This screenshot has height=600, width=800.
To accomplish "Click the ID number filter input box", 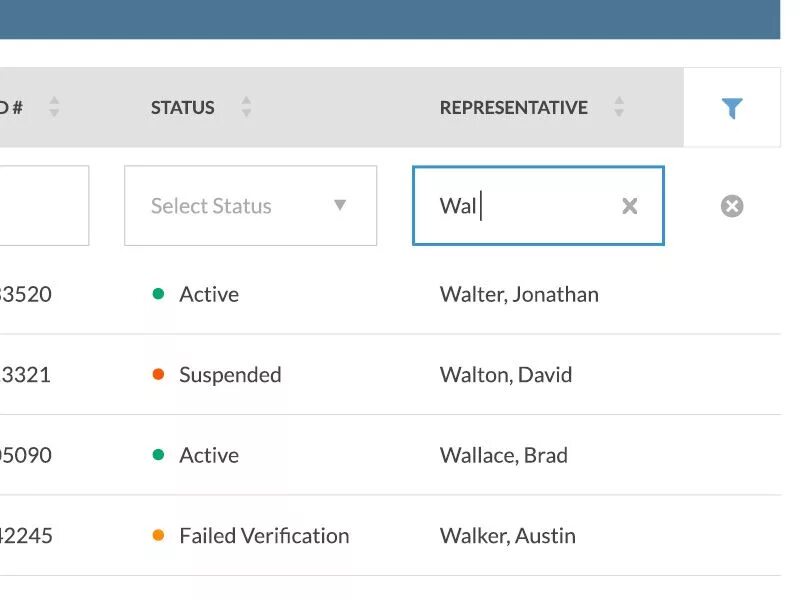I will pos(44,206).
